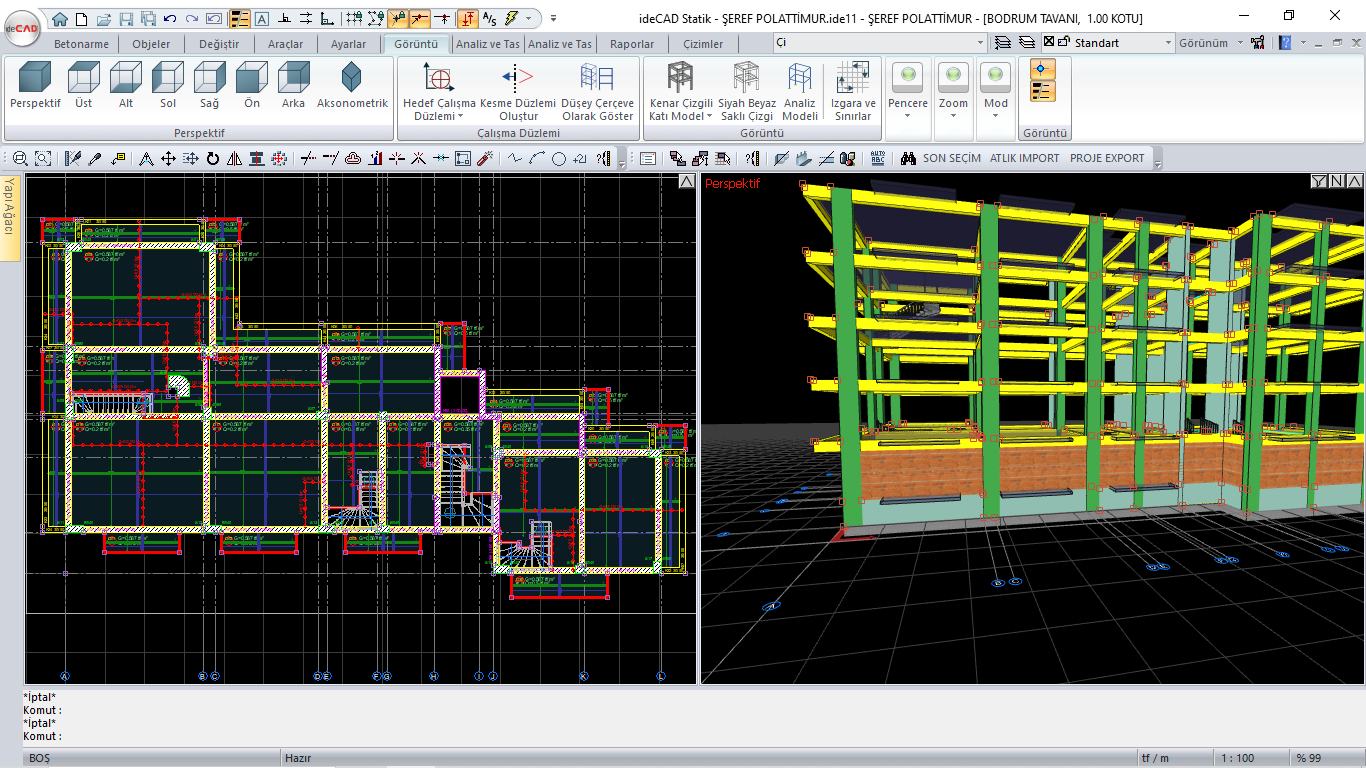1366x768 pixels.
Task: Open the Çizimler ribbon tab
Action: (703, 44)
